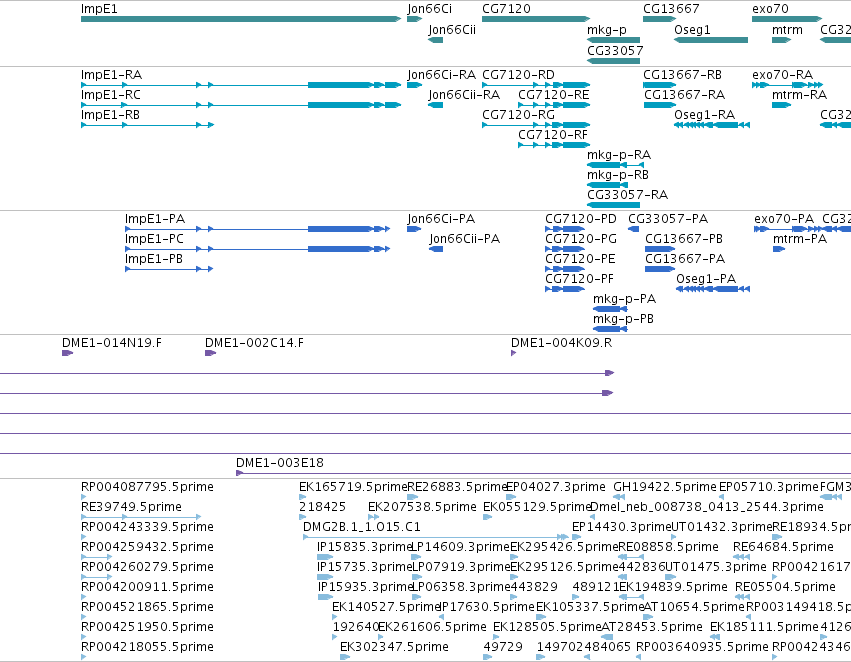Click protein mtrm-PA
Viewport: 851px width, 662px height.
coord(779,250)
